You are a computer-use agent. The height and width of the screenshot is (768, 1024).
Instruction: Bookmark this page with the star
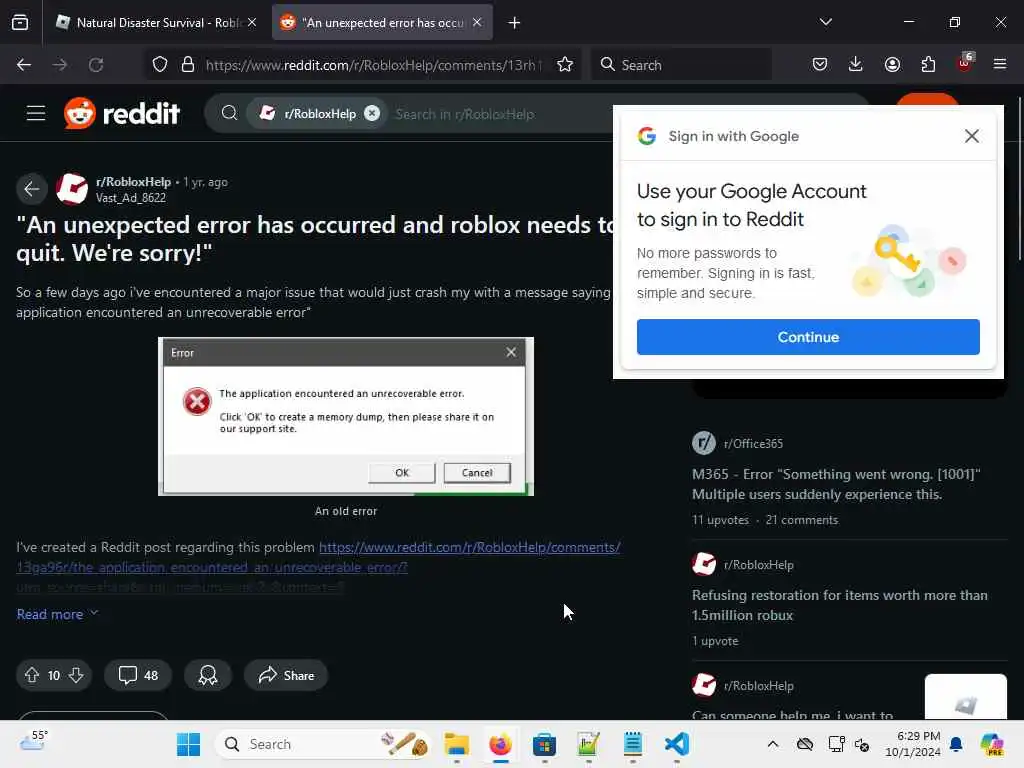(x=566, y=65)
